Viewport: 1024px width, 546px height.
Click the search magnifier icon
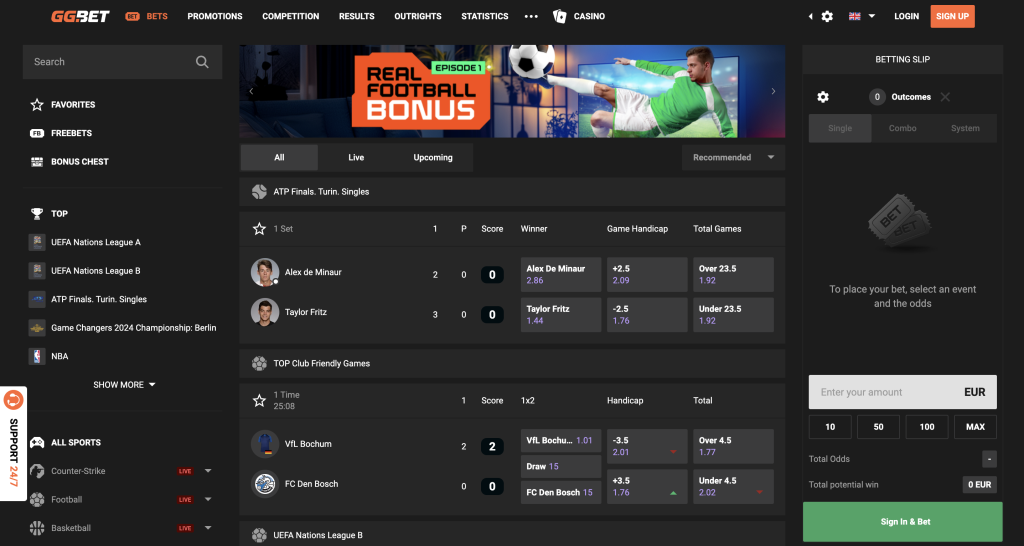[202, 62]
